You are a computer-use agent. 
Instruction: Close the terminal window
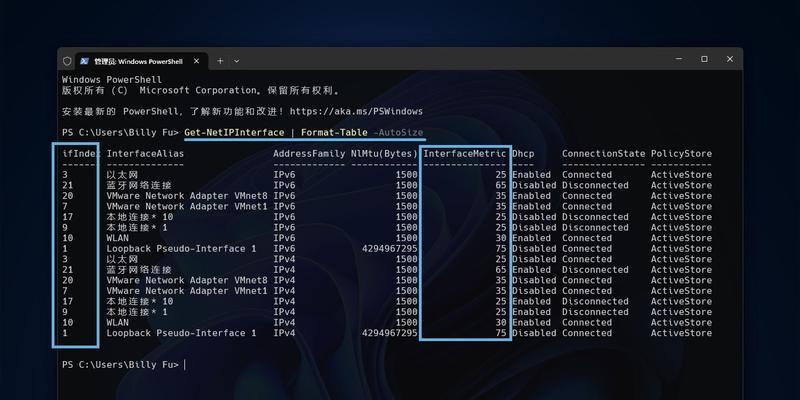[x=730, y=59]
